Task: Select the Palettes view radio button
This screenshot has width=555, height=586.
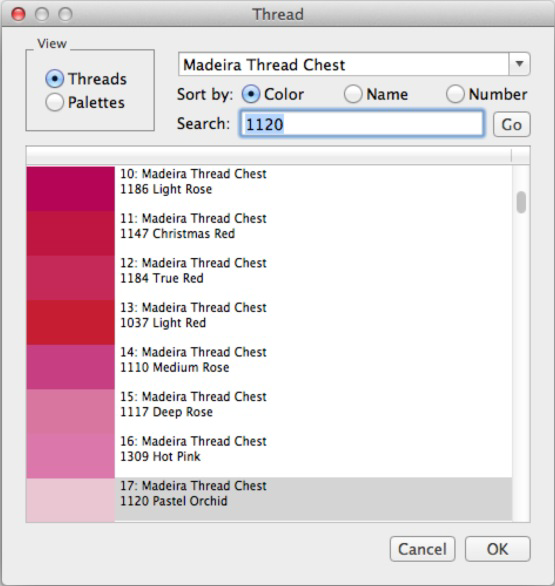Action: click(x=54, y=102)
